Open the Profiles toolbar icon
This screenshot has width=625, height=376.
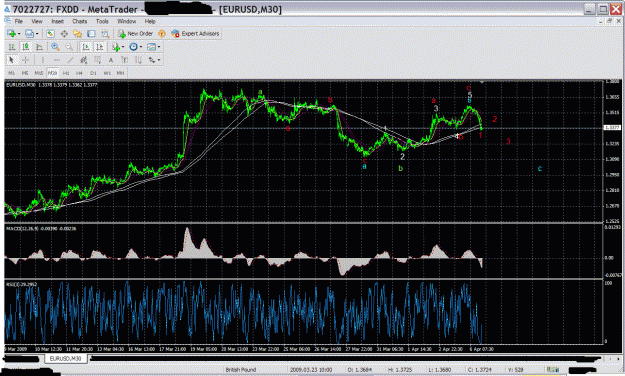pyautogui.click(x=29, y=34)
